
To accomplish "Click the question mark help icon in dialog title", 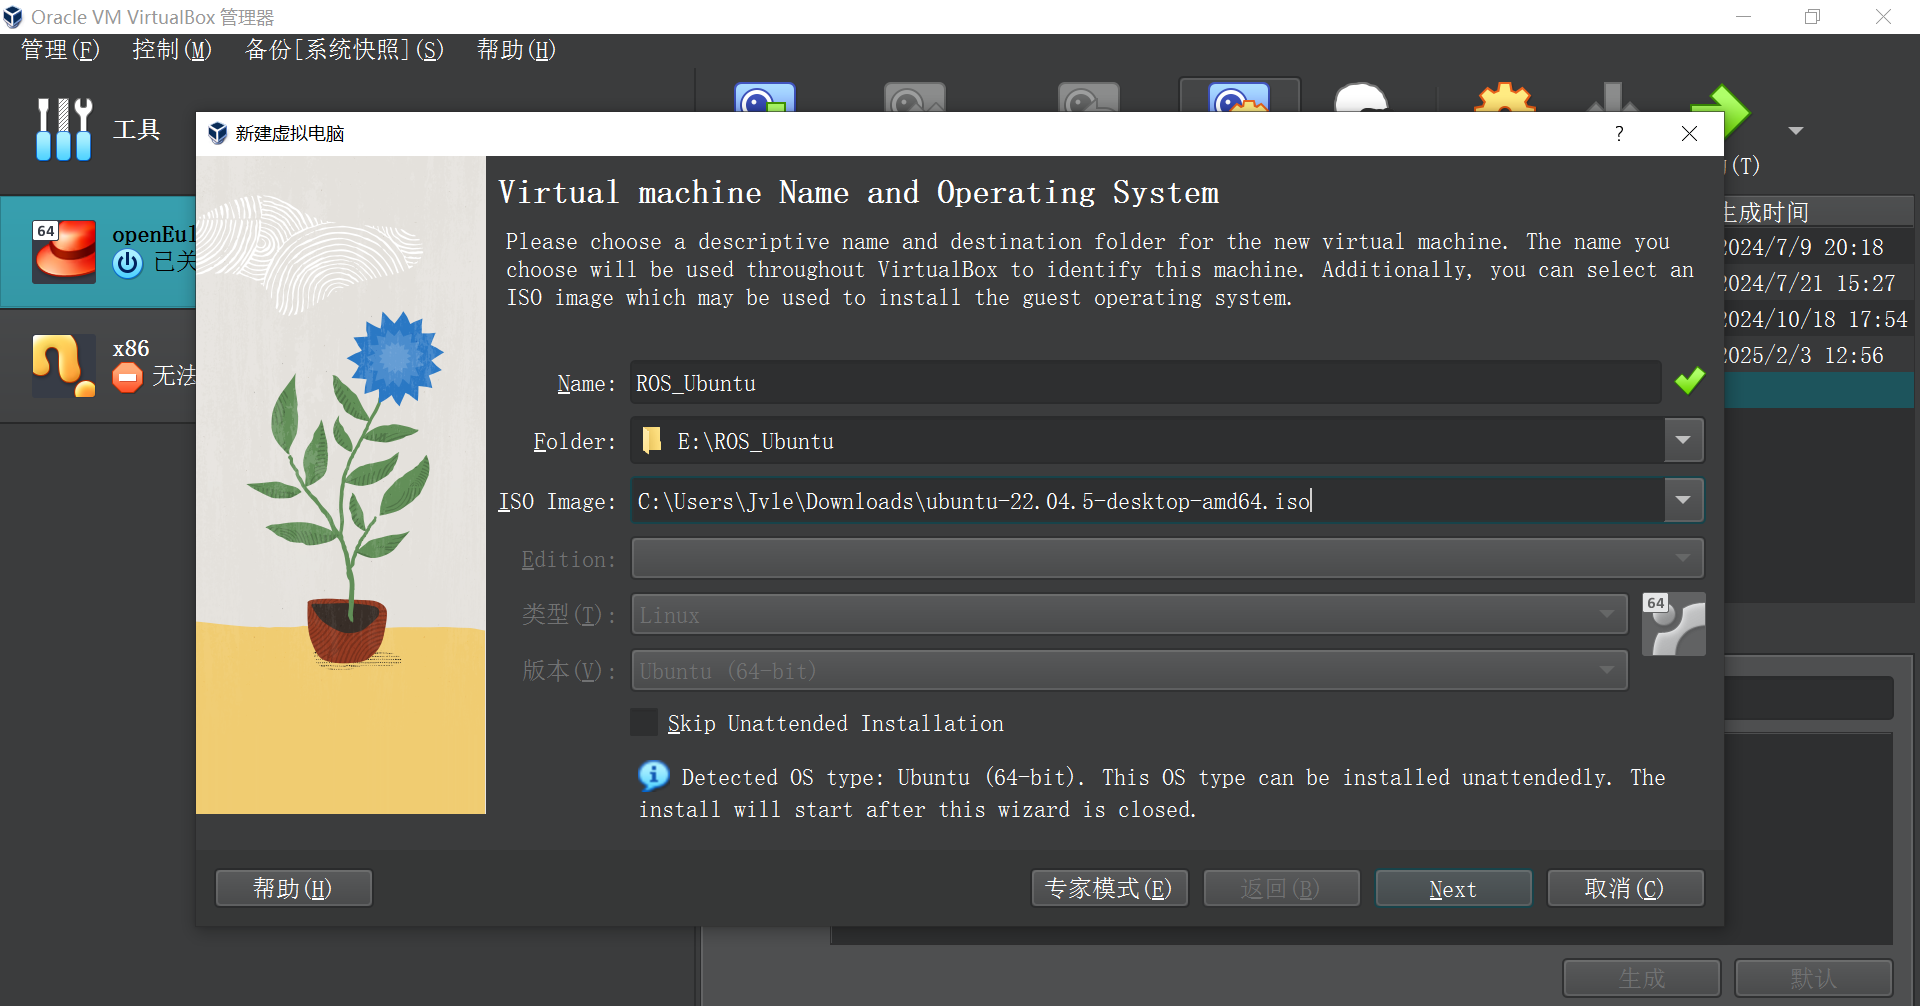I will click(1619, 134).
